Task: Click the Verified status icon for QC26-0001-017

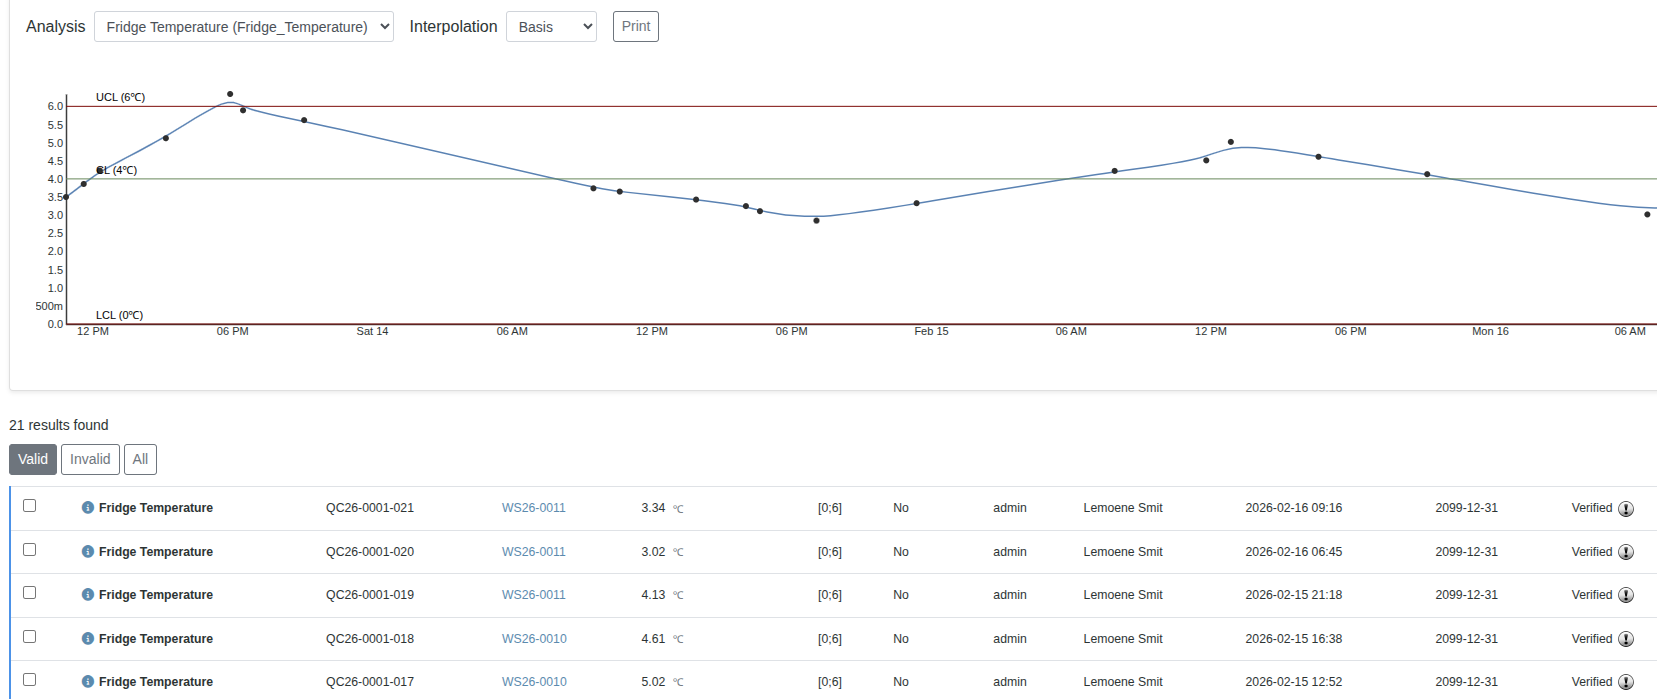Action: click(x=1626, y=683)
